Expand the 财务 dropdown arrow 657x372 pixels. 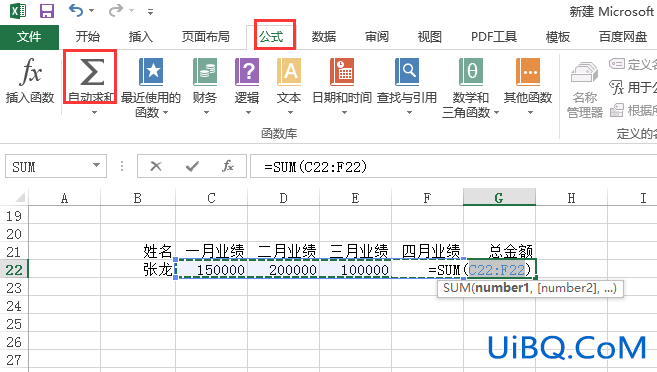[206, 112]
